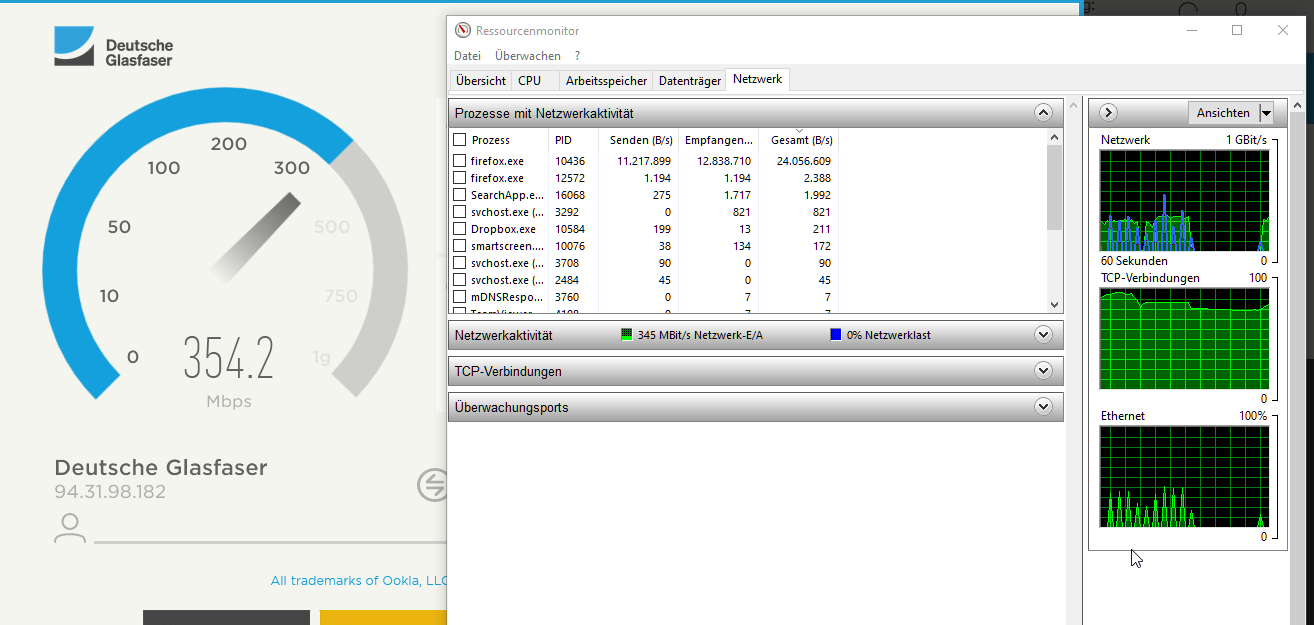This screenshot has width=1314, height=625.
Task: Click the yellow button below the speedtest
Action: (x=383, y=617)
